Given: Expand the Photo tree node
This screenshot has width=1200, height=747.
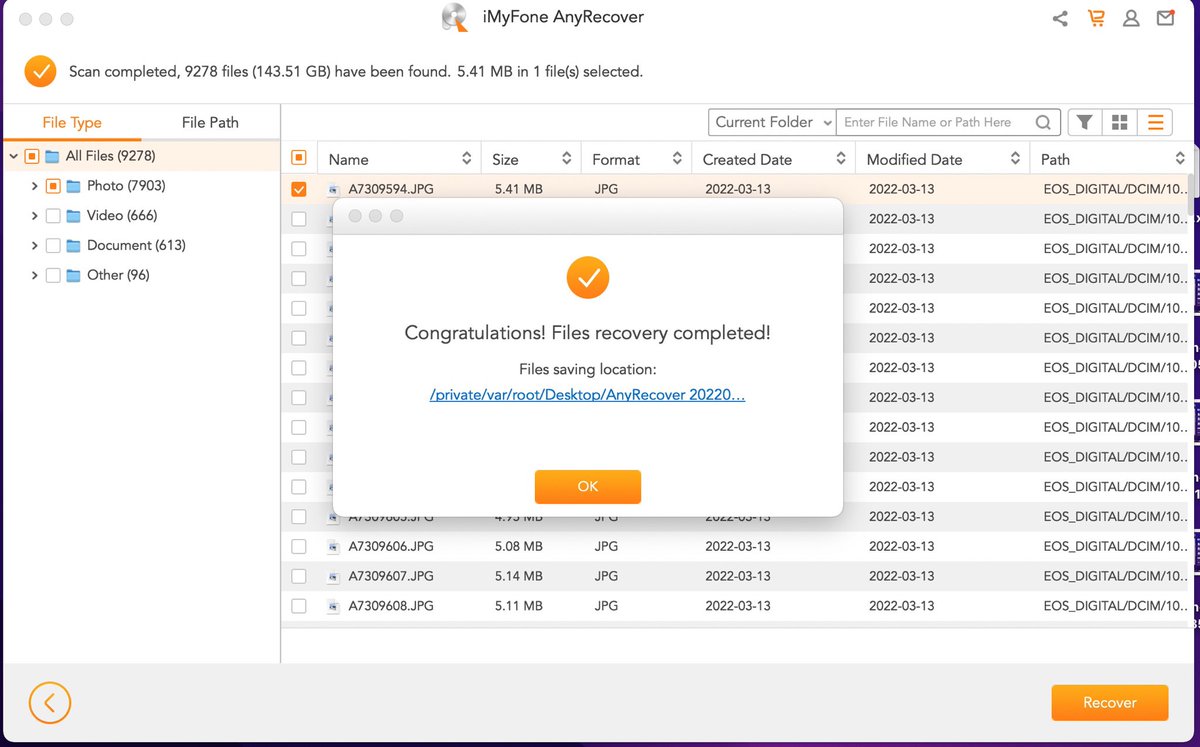Looking at the screenshot, I should [x=34, y=186].
